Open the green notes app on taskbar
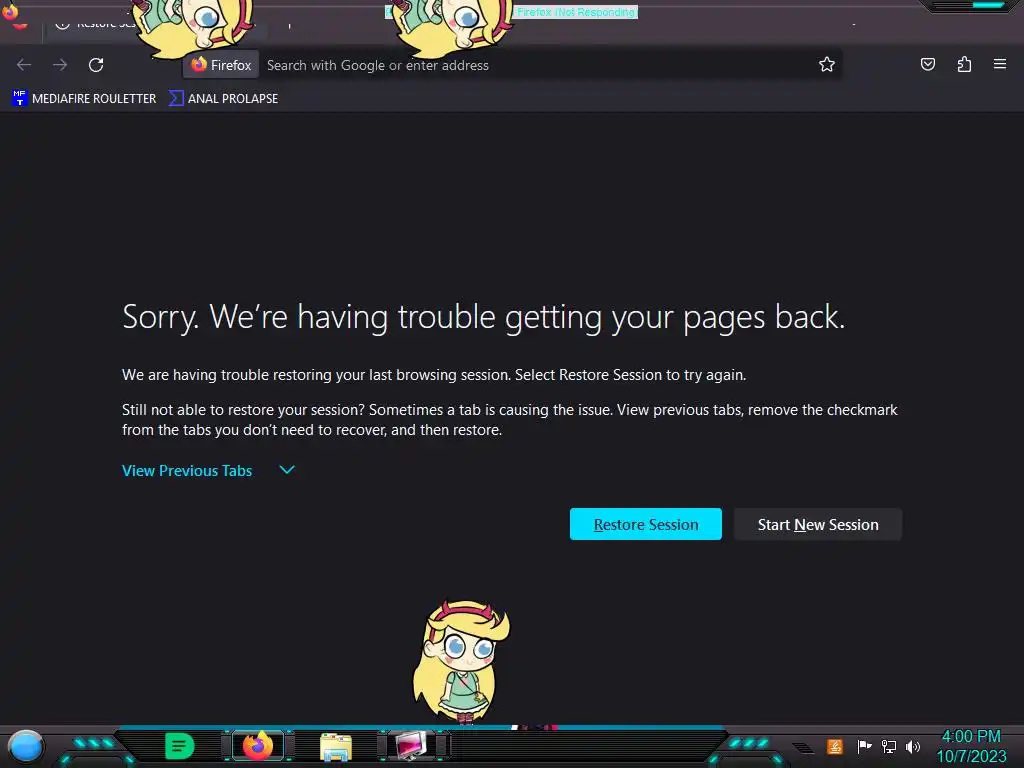The width and height of the screenshot is (1024, 768). pyautogui.click(x=180, y=746)
